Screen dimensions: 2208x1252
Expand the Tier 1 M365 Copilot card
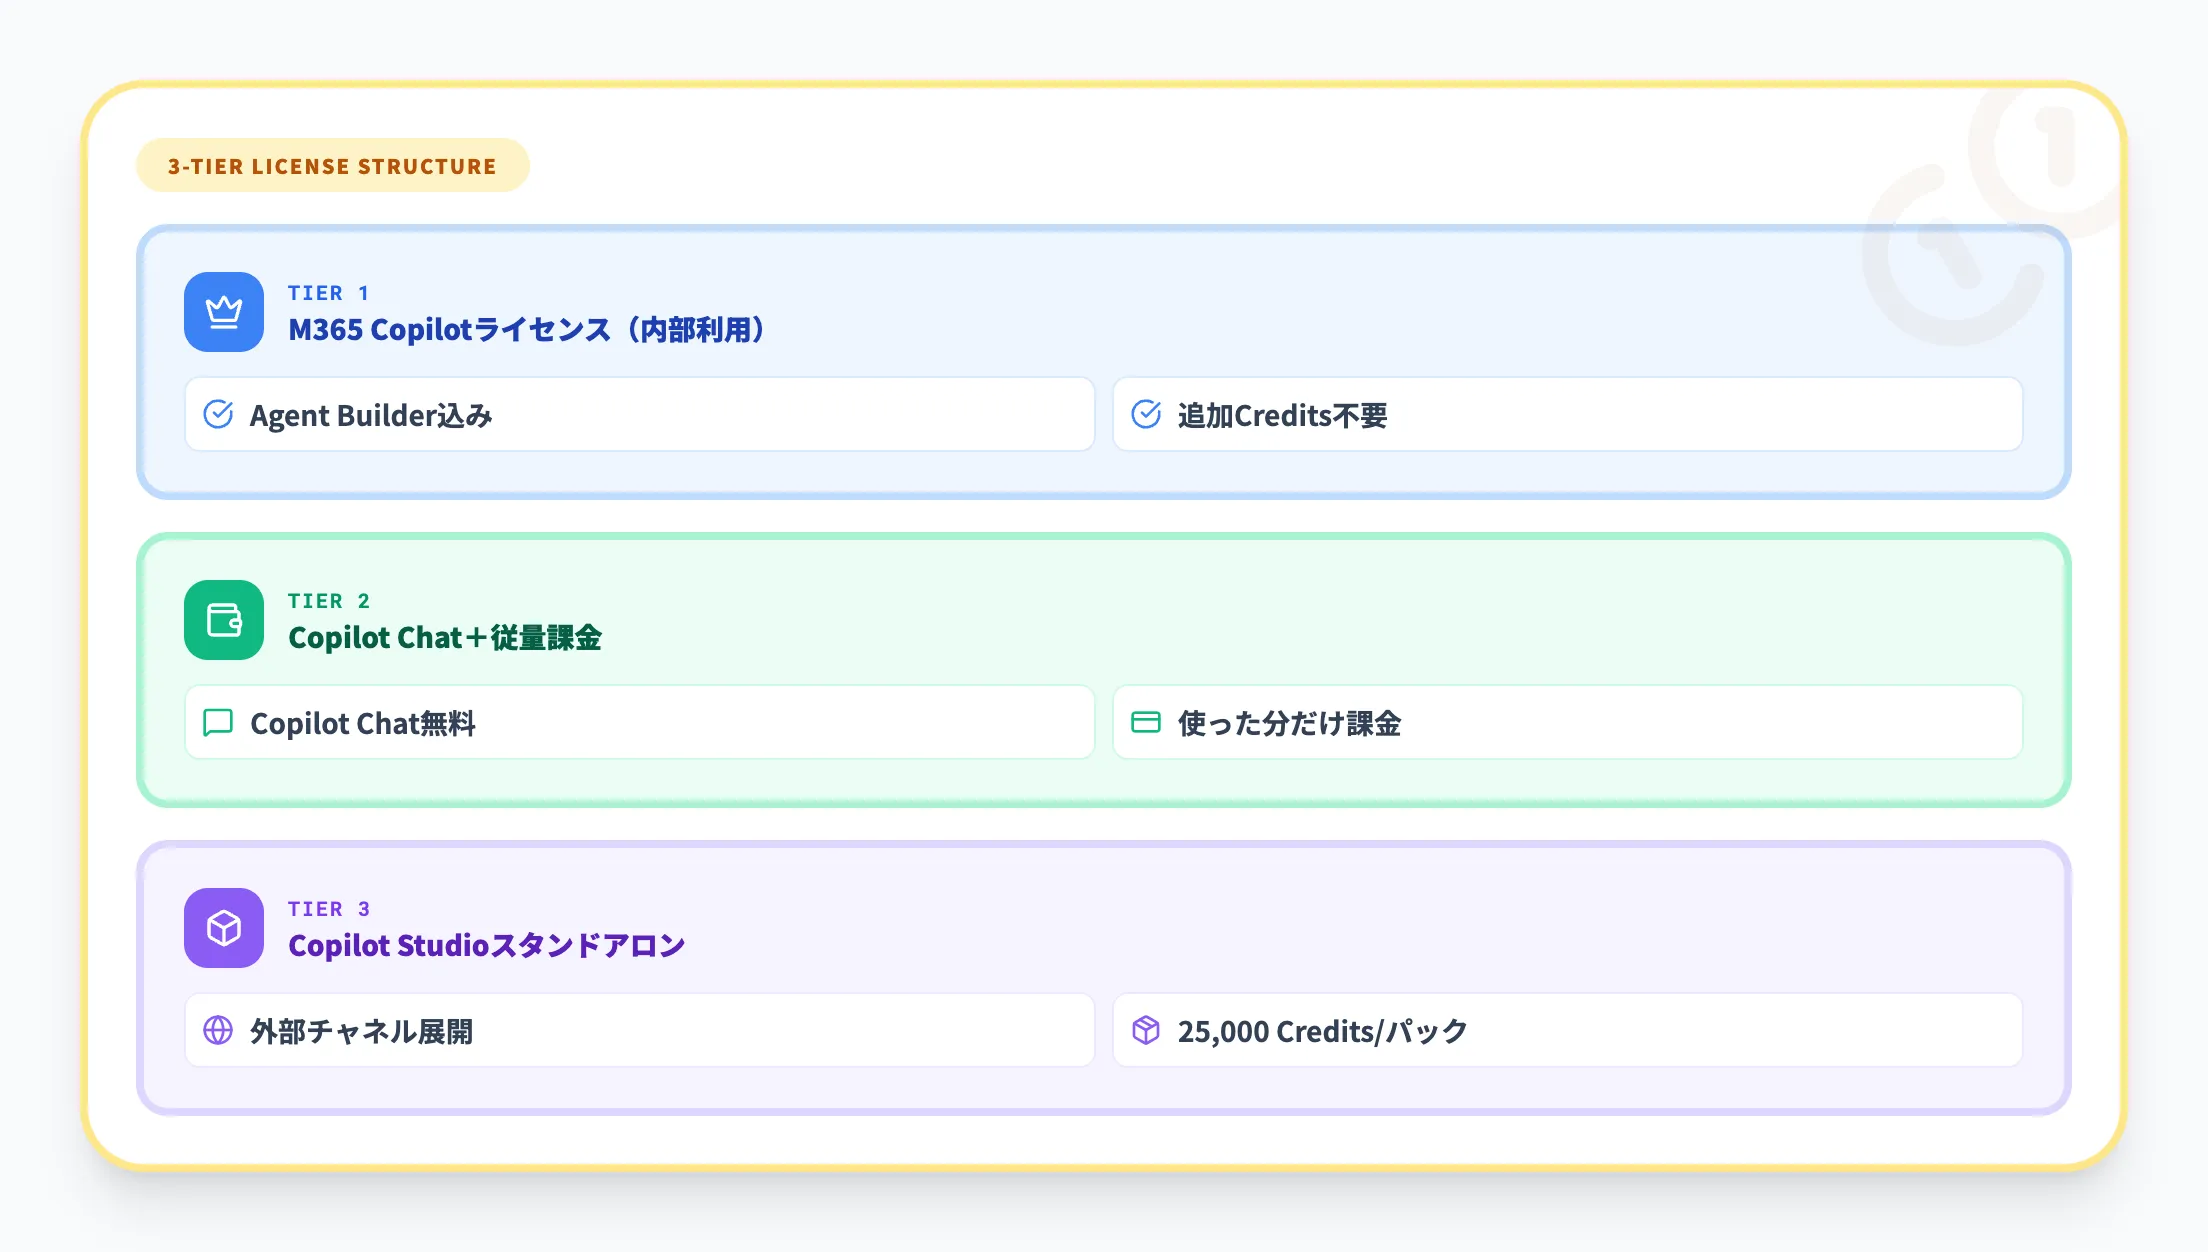pos(1100,362)
